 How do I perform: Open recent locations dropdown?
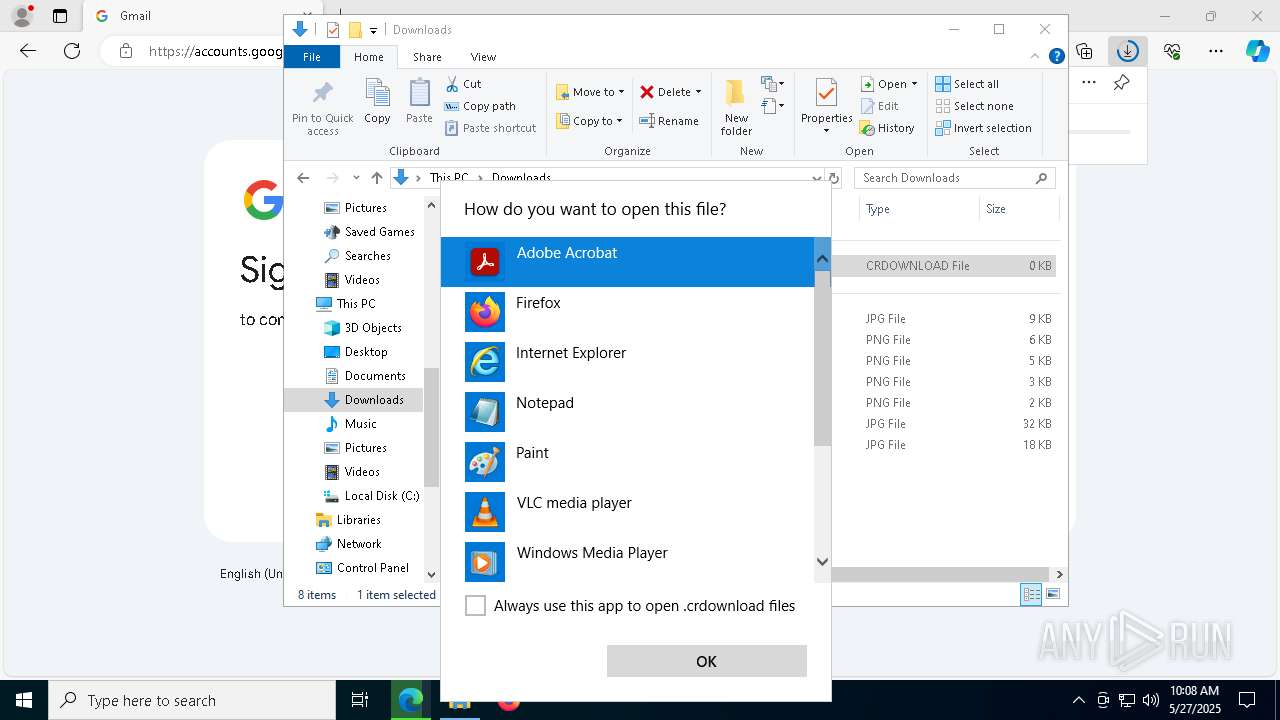tap(356, 178)
